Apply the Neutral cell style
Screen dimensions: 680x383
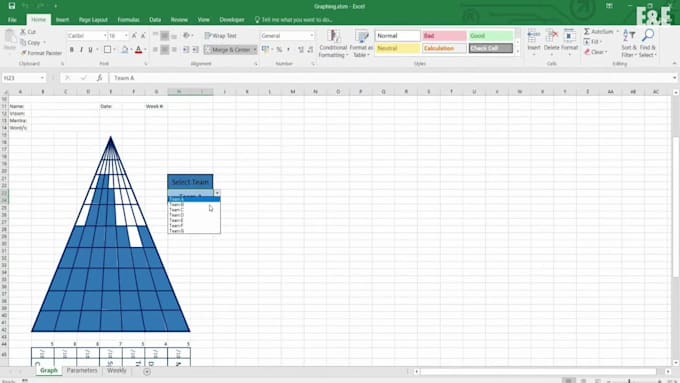tap(398, 48)
